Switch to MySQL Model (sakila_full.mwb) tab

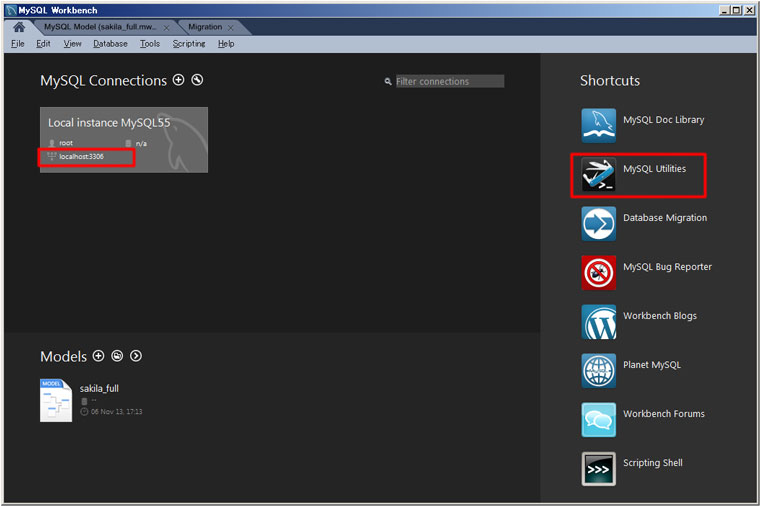coord(100,27)
